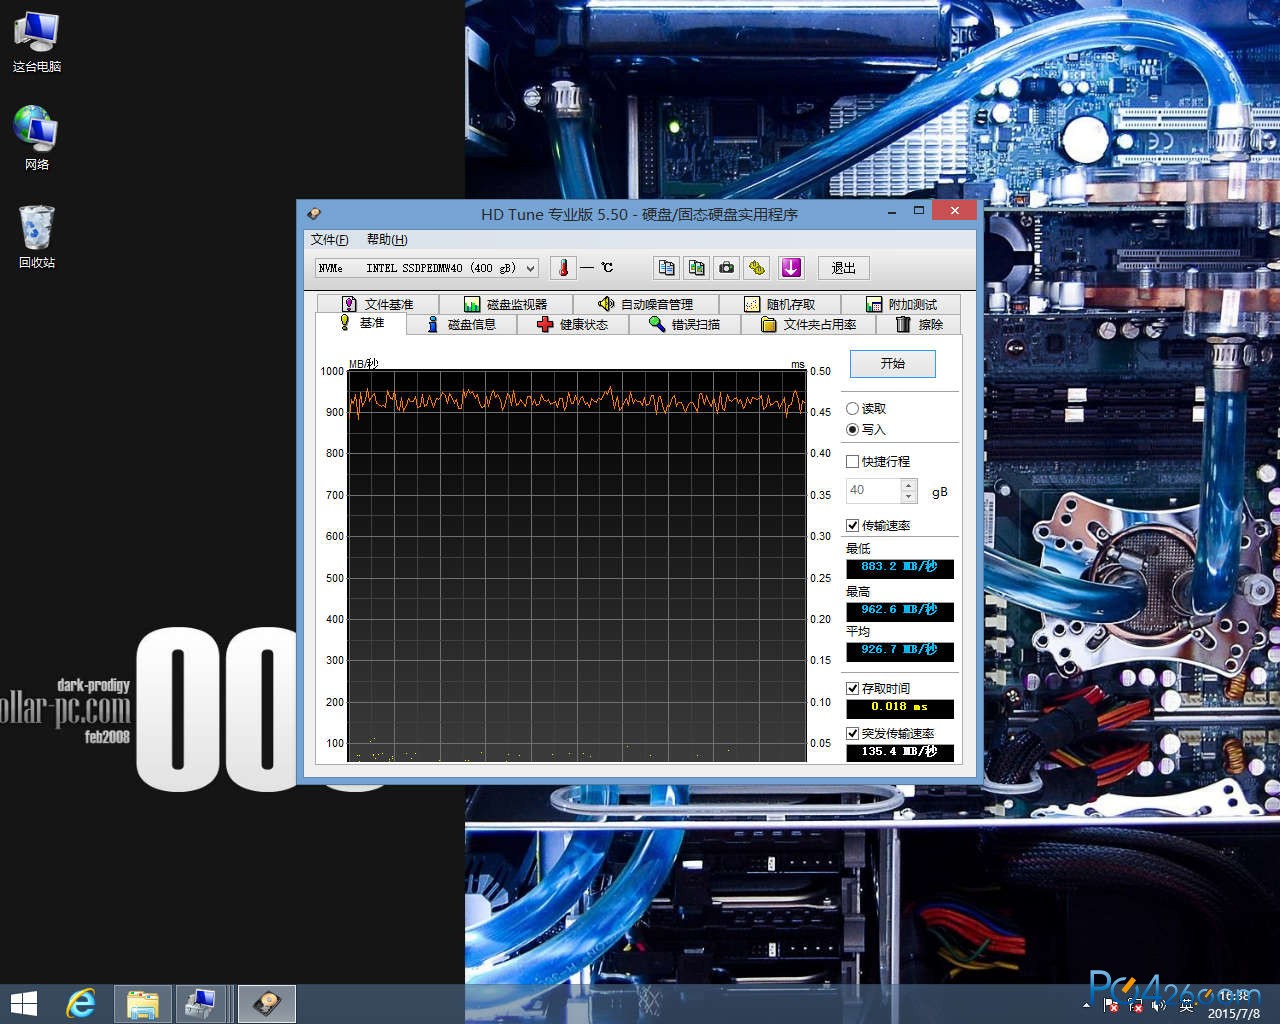The width and height of the screenshot is (1280, 1024).
Task: Toggle the 存取时间 checkbox
Action: (x=852, y=688)
